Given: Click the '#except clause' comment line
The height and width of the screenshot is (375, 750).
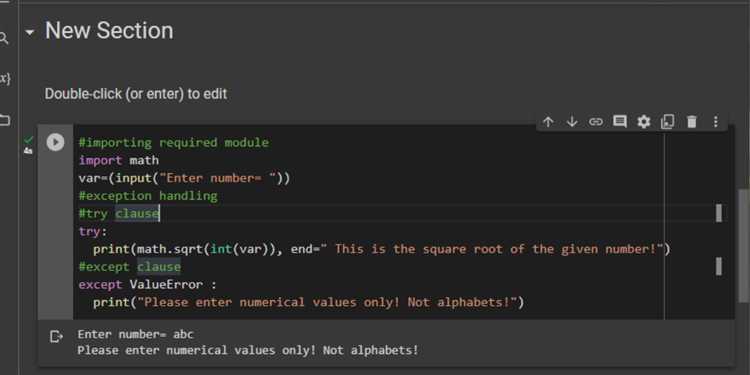Looking at the screenshot, I should click(130, 266).
